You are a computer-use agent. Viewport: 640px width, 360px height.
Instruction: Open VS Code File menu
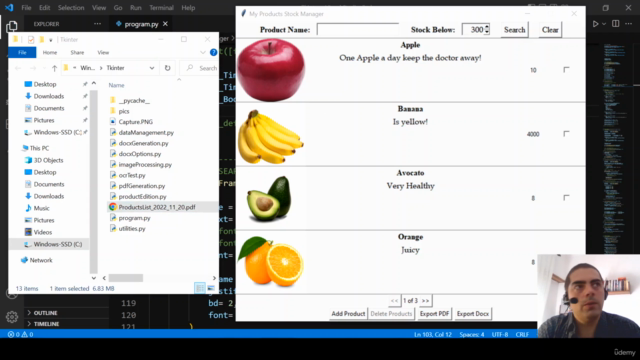26,8
